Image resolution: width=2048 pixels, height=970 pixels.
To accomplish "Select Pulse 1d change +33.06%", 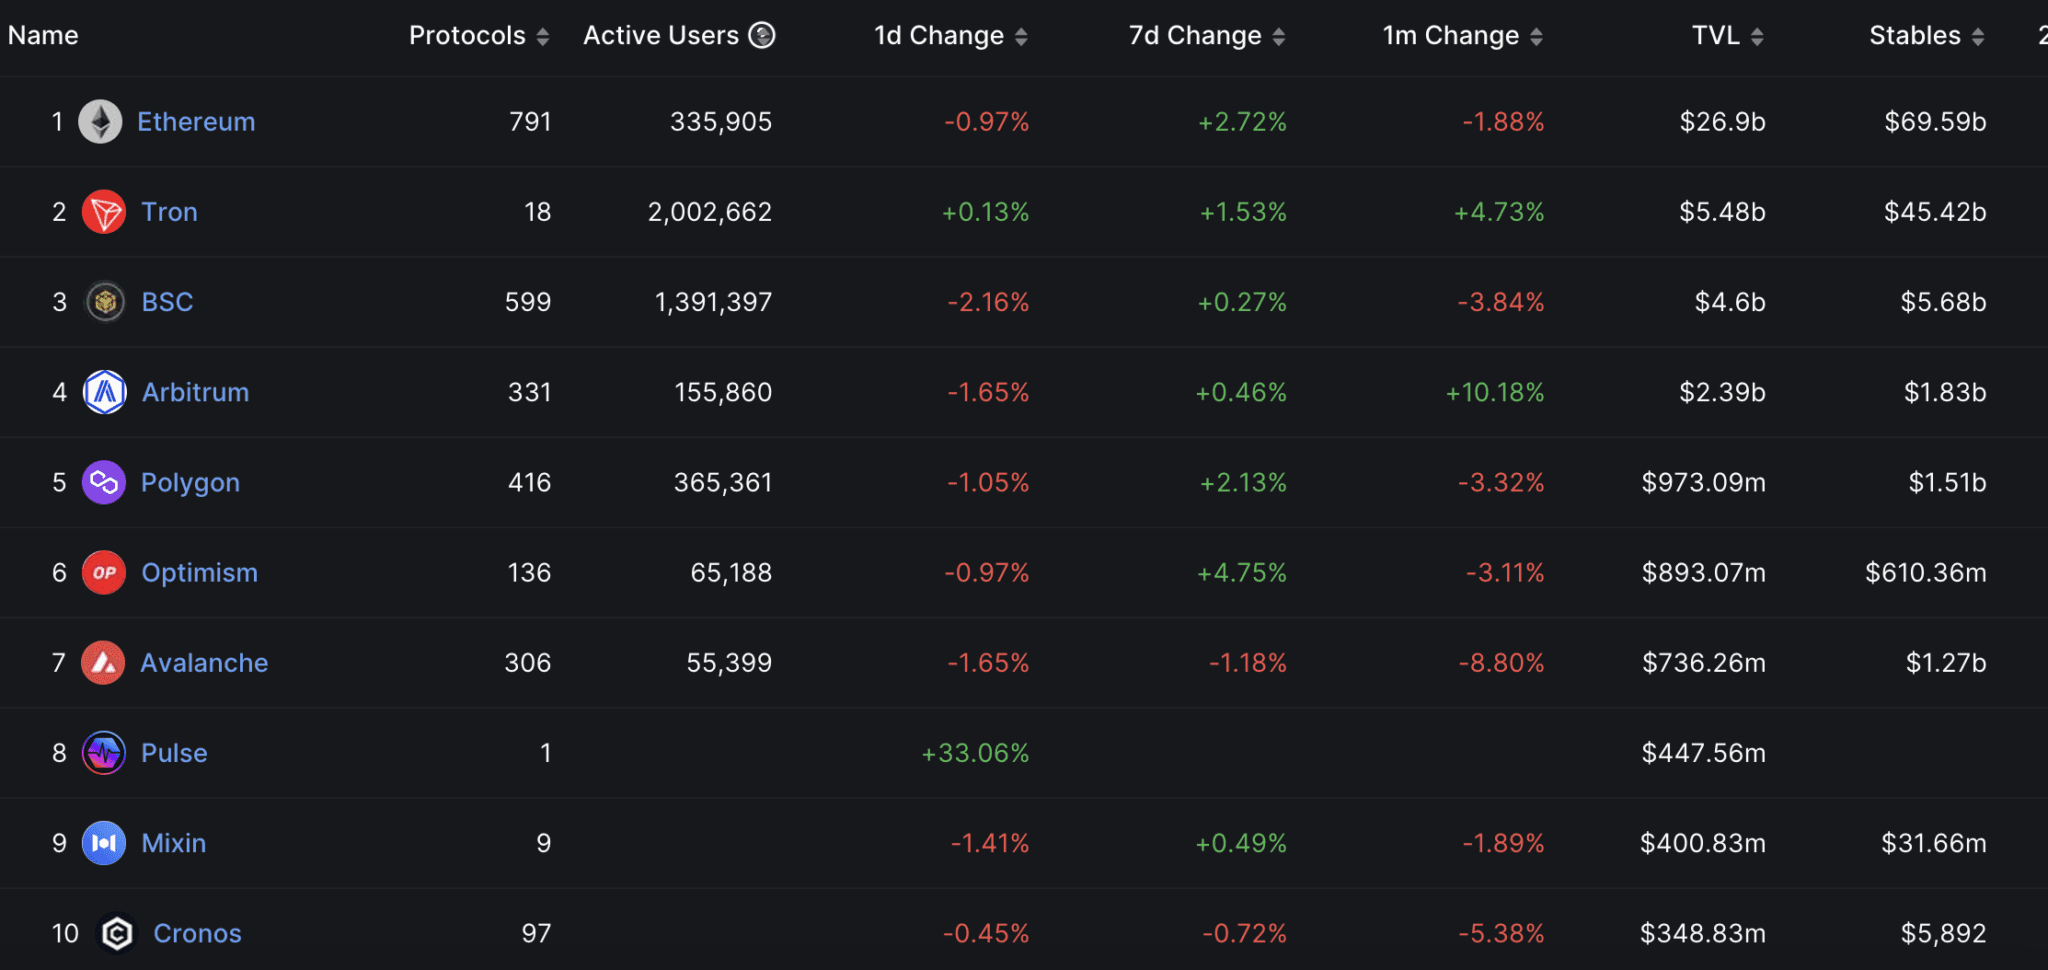I will [975, 753].
